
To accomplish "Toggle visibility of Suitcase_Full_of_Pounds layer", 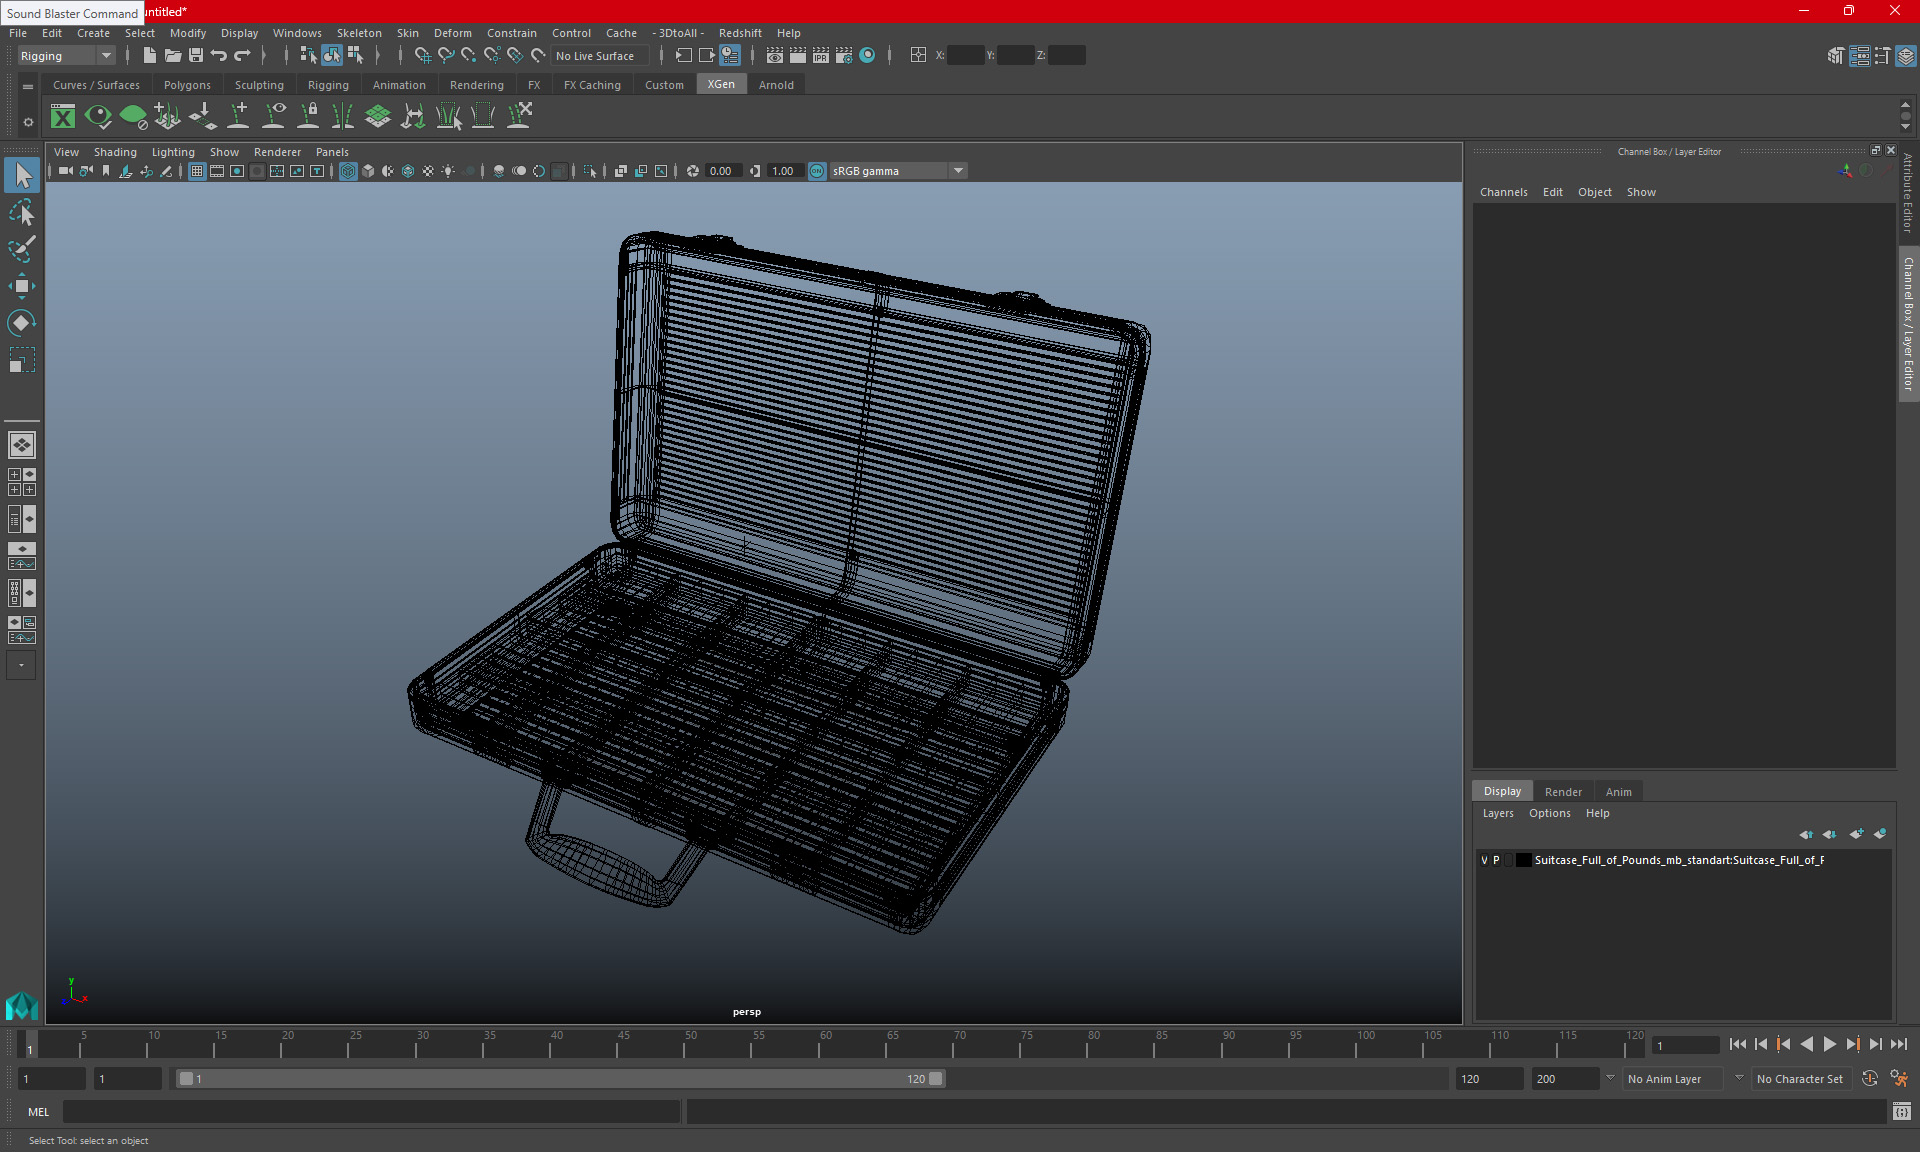I will 1485,860.
